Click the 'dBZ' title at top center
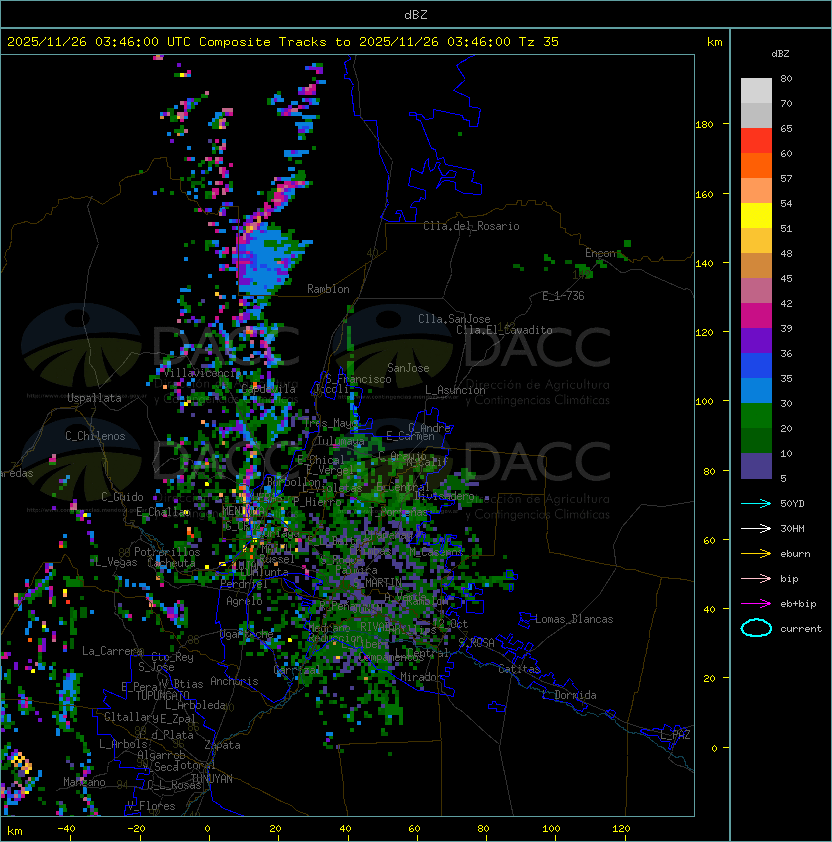 point(416,15)
